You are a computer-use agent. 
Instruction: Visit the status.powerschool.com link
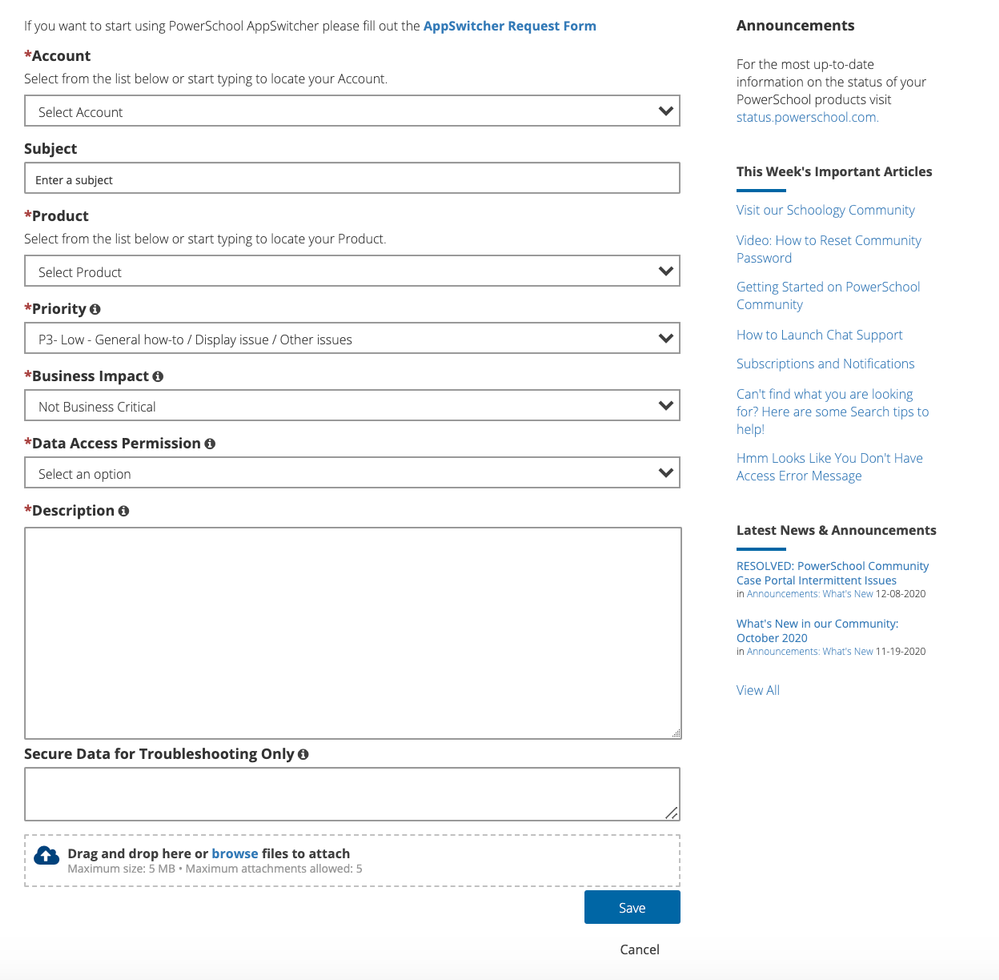pos(806,117)
